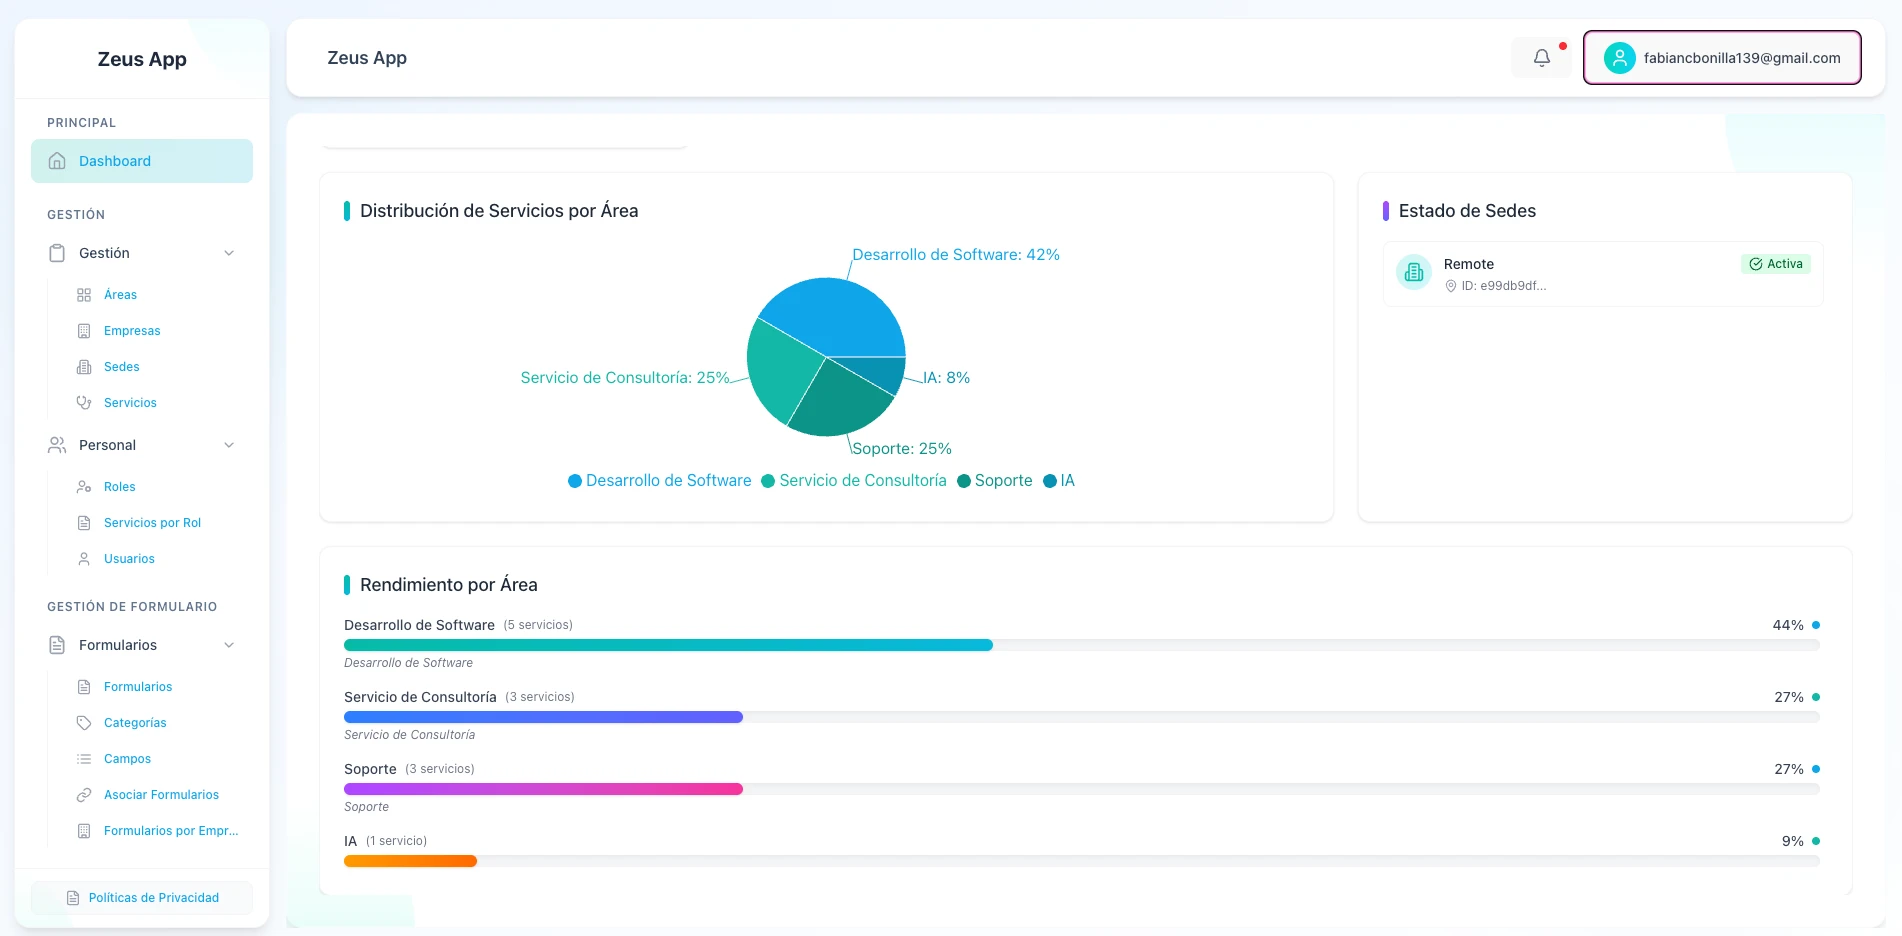
Task: Click the Servicios stethoscope icon
Action: tap(84, 403)
